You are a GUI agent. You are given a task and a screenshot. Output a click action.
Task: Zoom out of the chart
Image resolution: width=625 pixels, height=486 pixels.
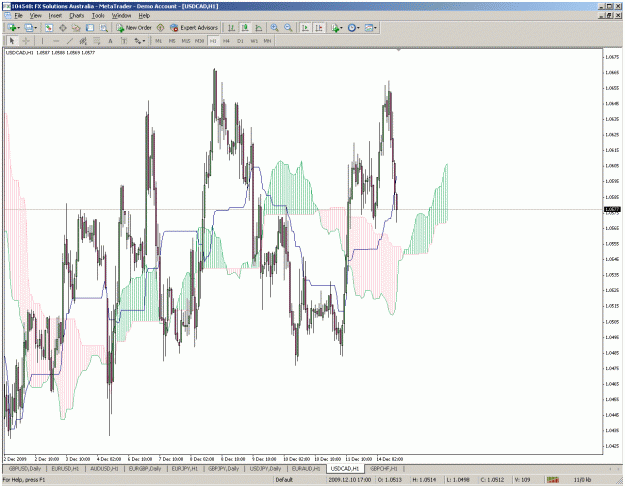pos(288,28)
